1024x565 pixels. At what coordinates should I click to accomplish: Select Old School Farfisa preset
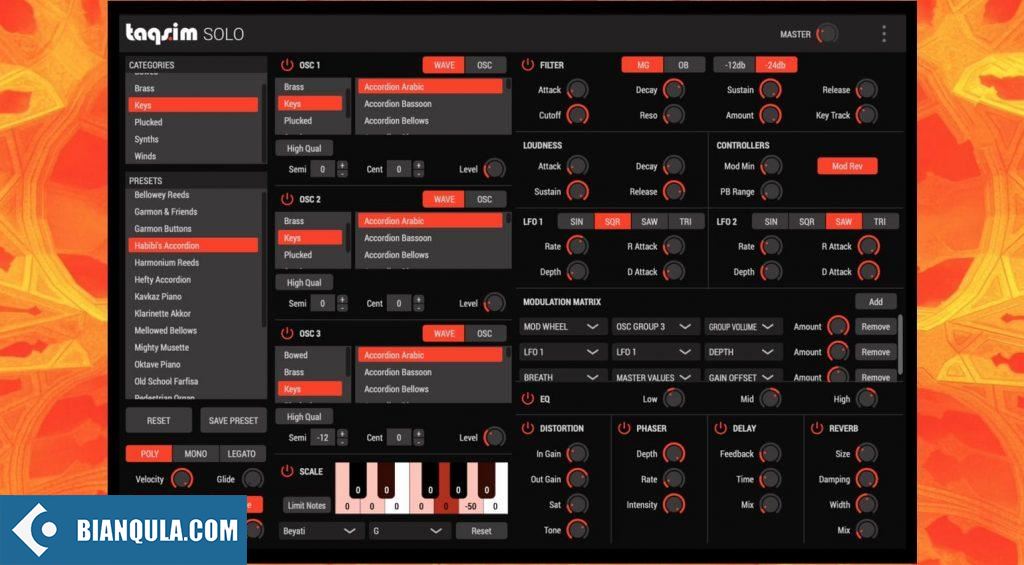[x=193, y=381]
